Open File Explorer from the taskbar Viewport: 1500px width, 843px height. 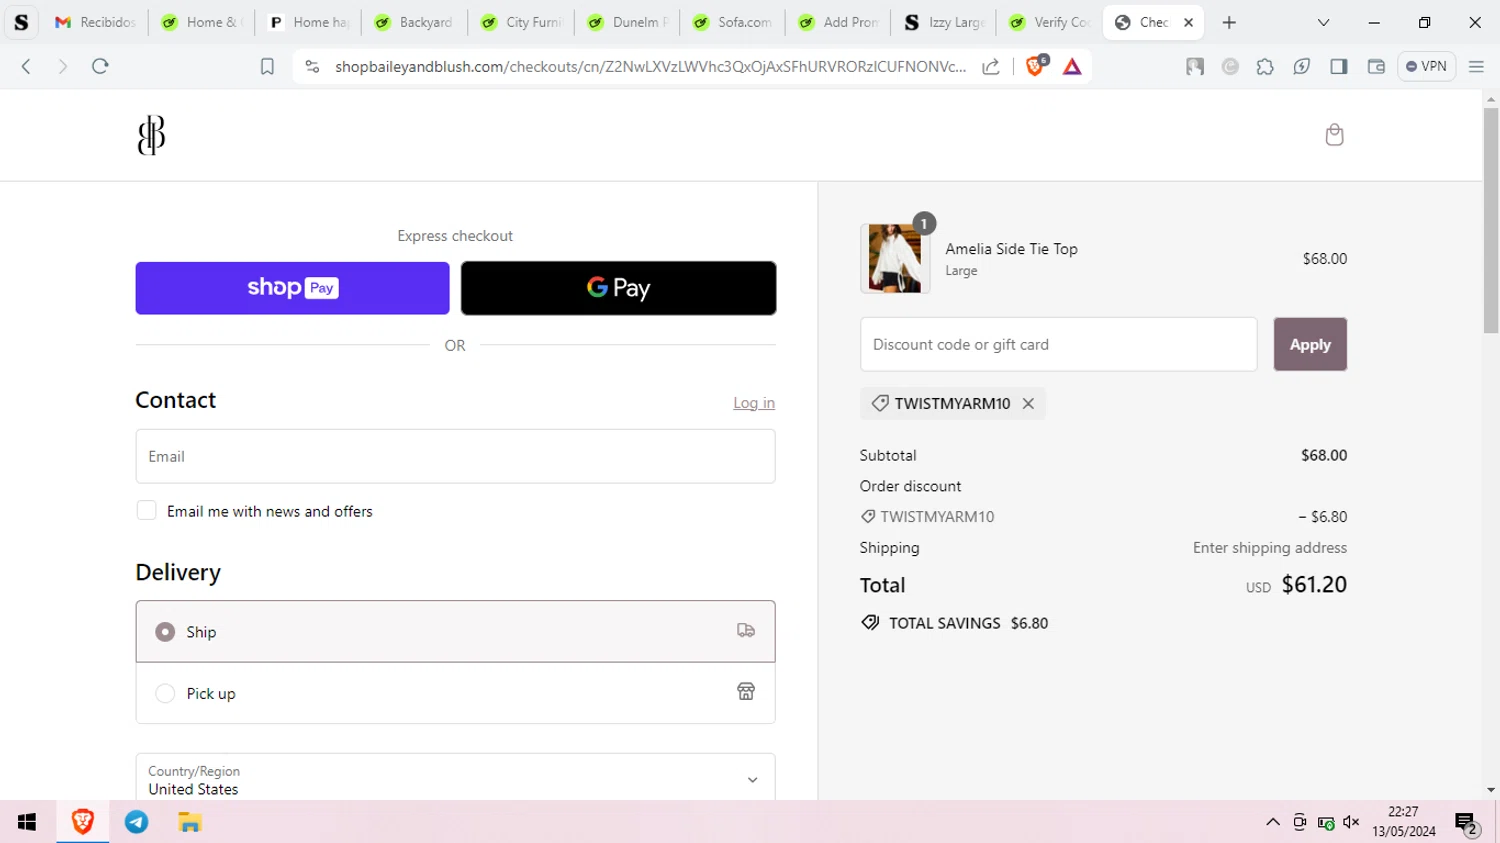click(190, 822)
